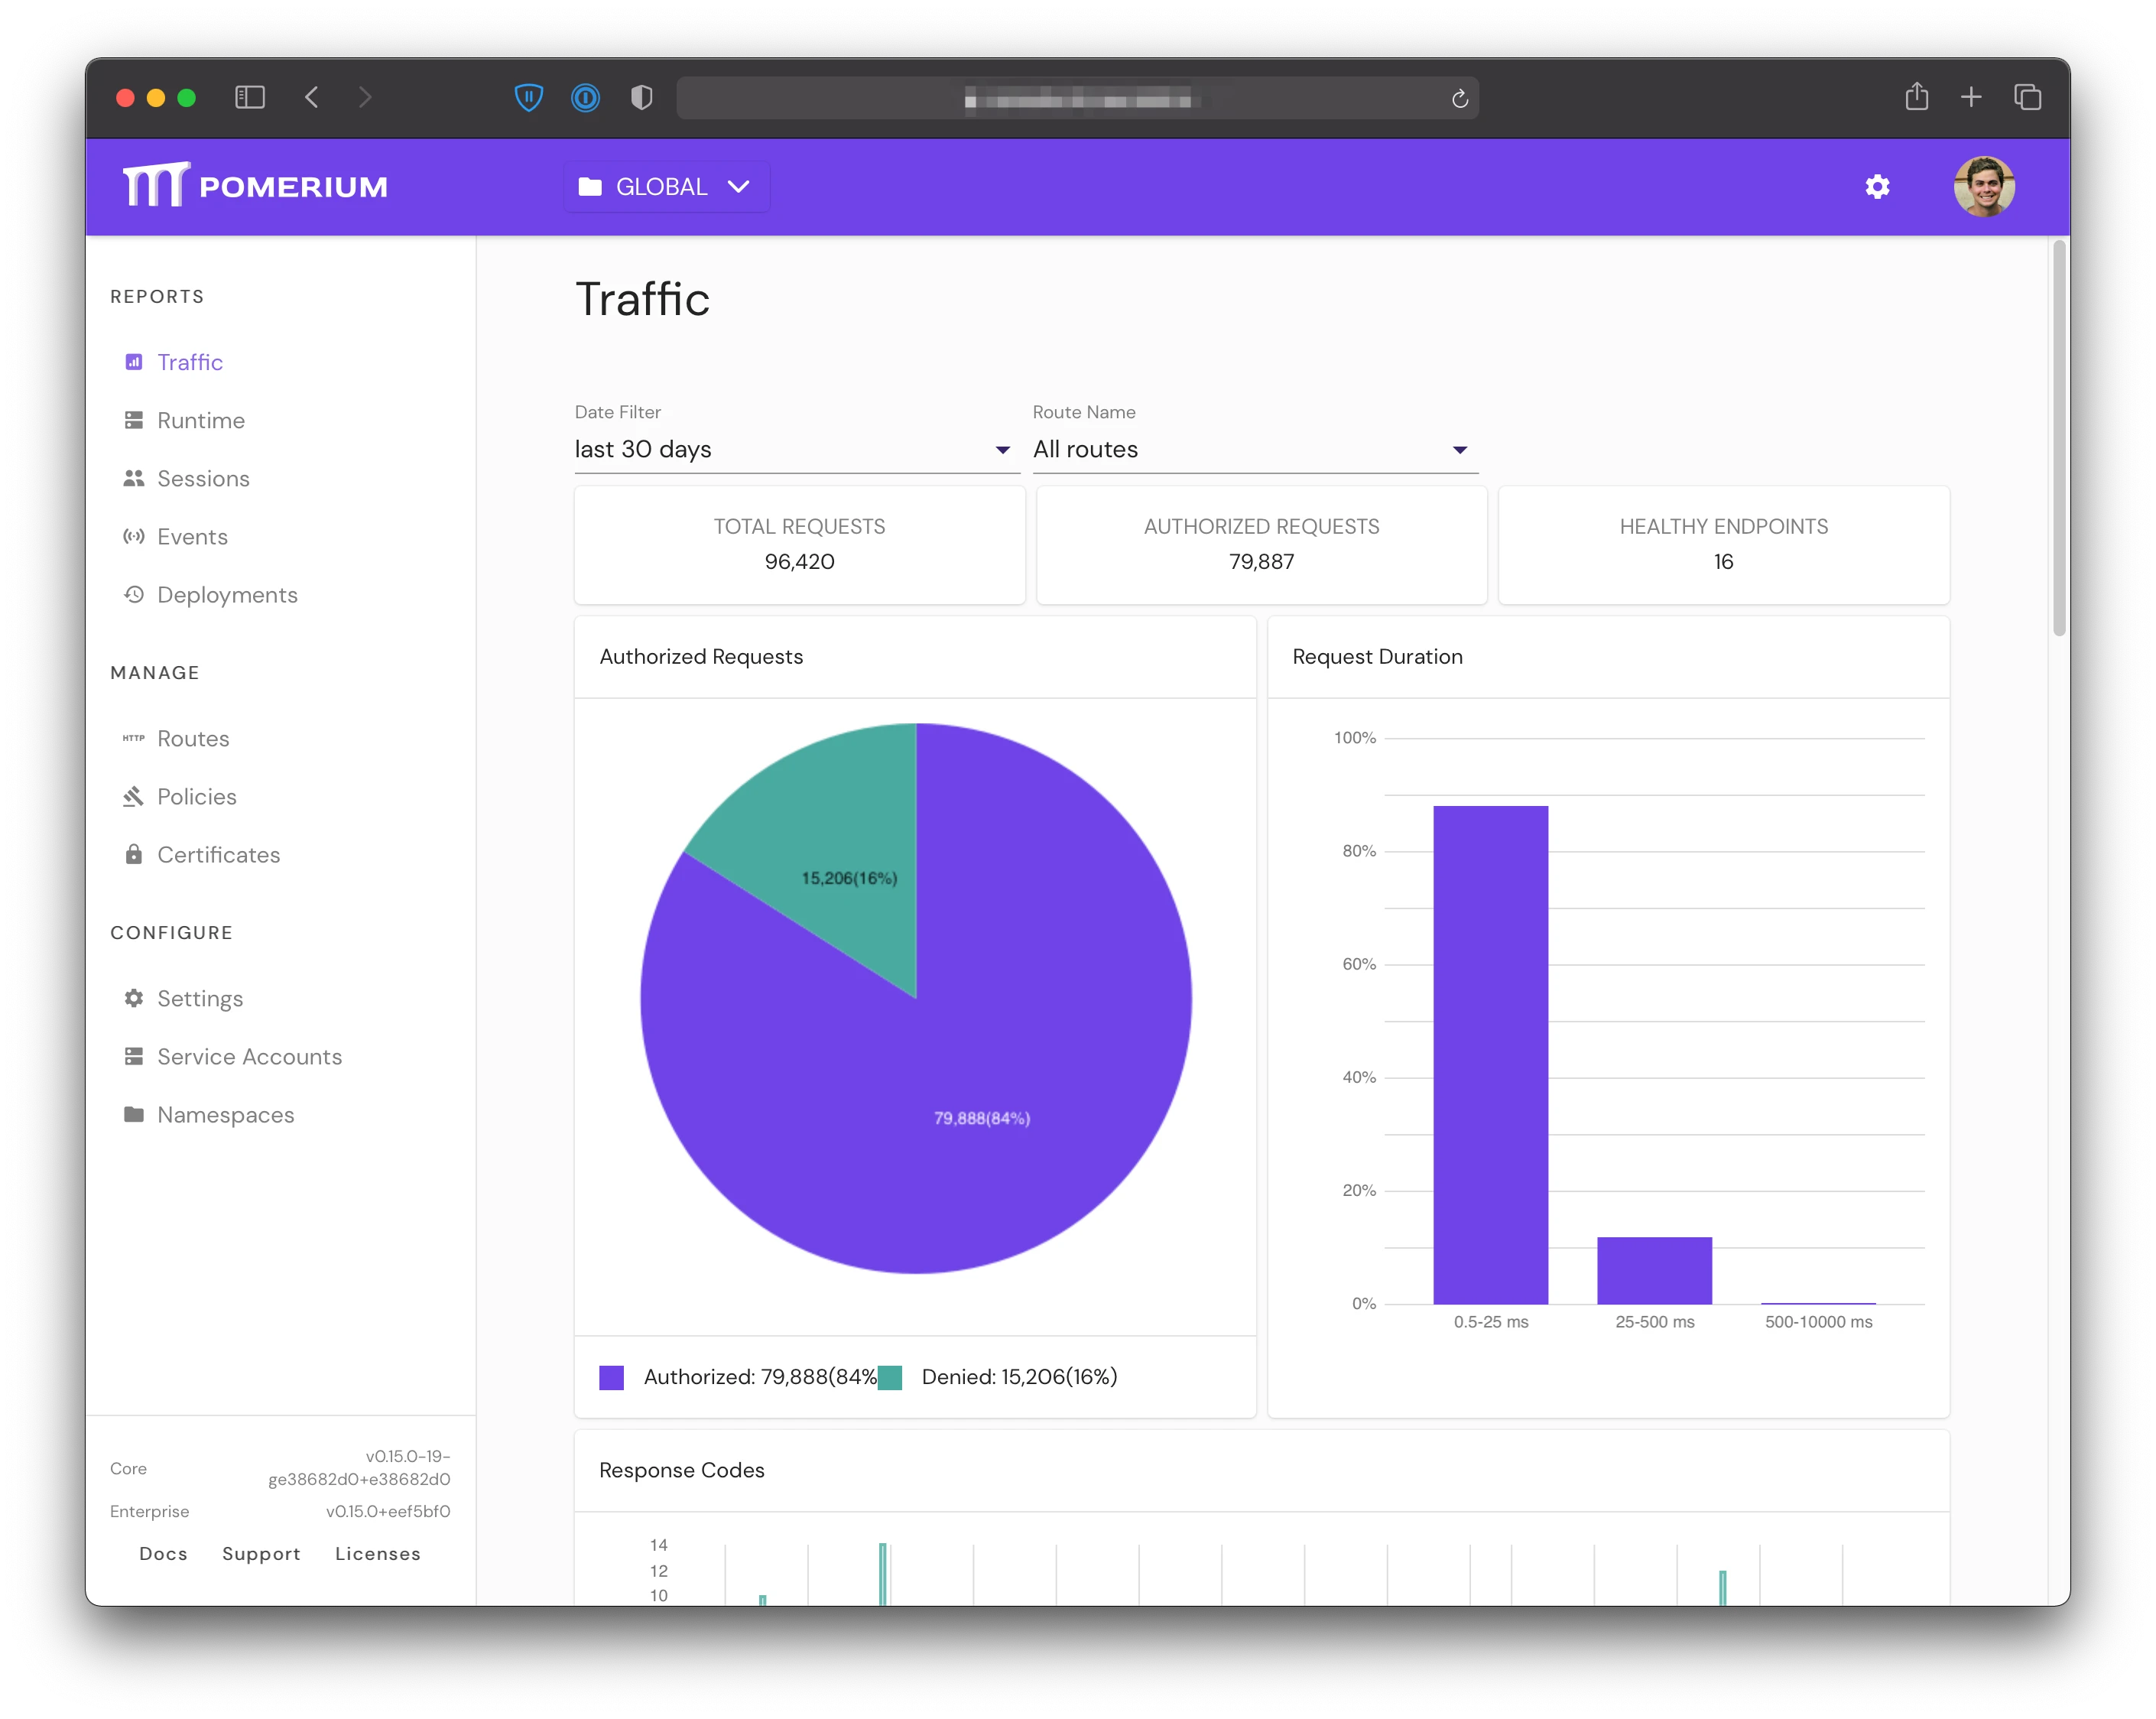Open Service Accounts page
The height and width of the screenshot is (1719, 2156).
[249, 1057]
